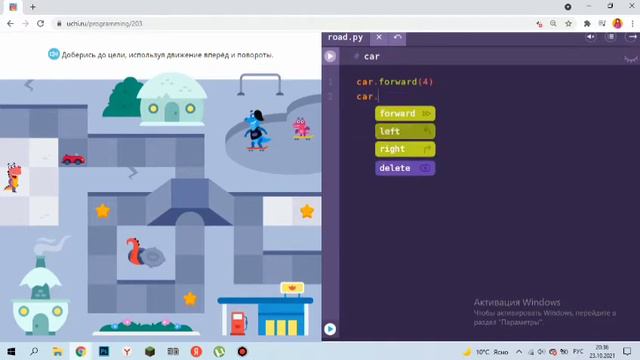The width and height of the screenshot is (640, 360).
Task: Click the round play button at bottom of editor
Action: point(330,329)
